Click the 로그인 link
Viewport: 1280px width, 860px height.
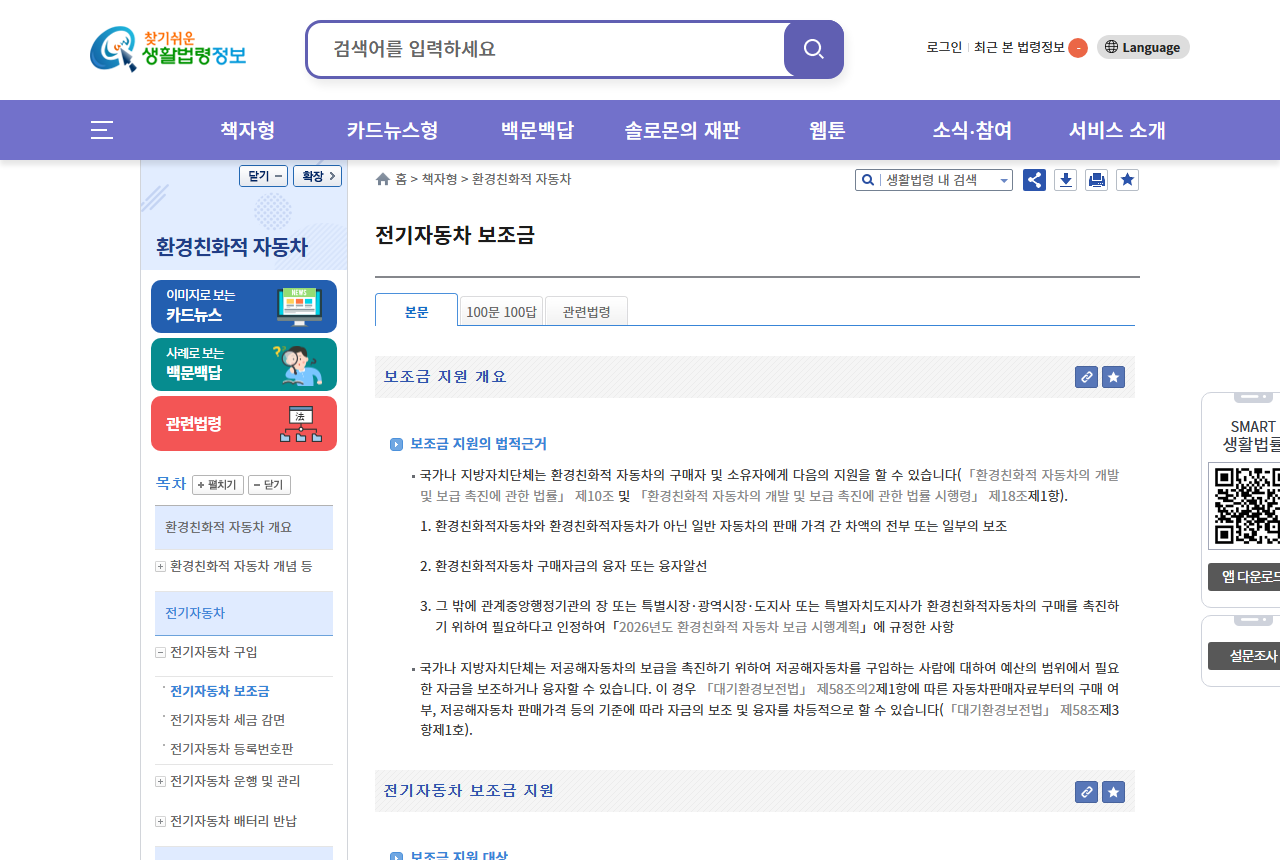944,47
